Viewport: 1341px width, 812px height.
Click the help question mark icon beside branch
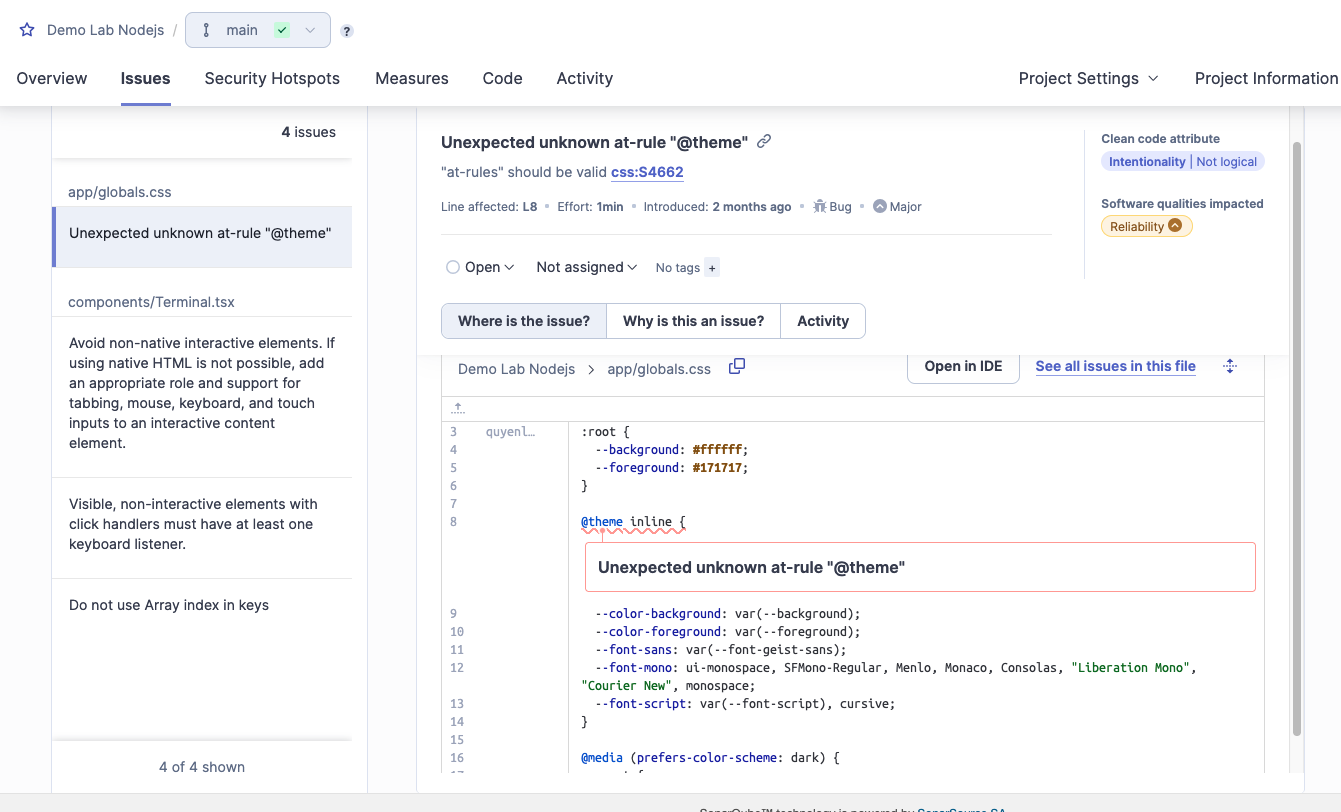coord(347,31)
